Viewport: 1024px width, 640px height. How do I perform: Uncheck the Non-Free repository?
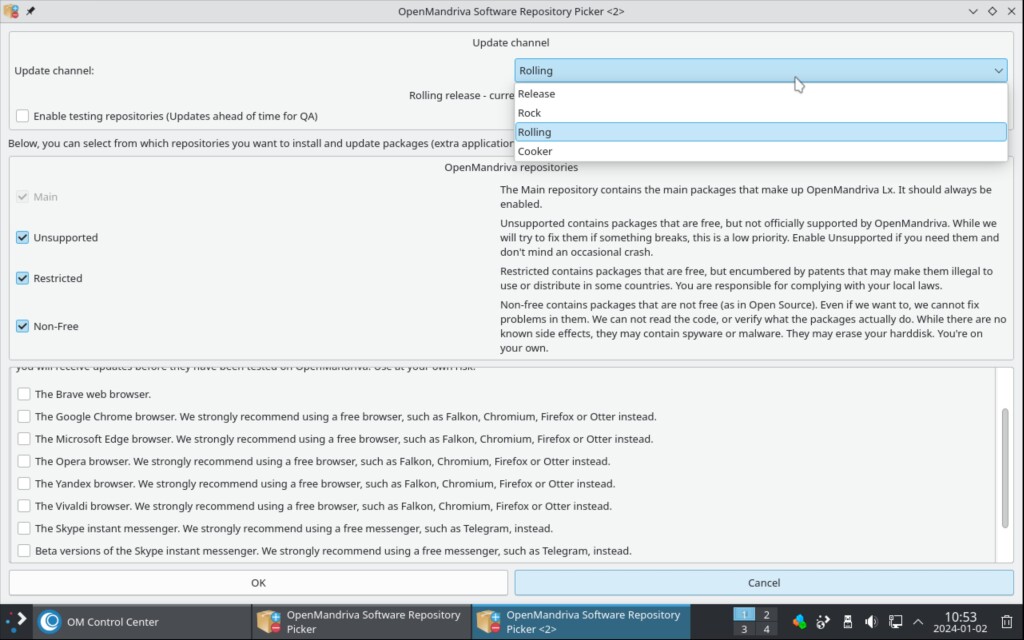coord(23,326)
